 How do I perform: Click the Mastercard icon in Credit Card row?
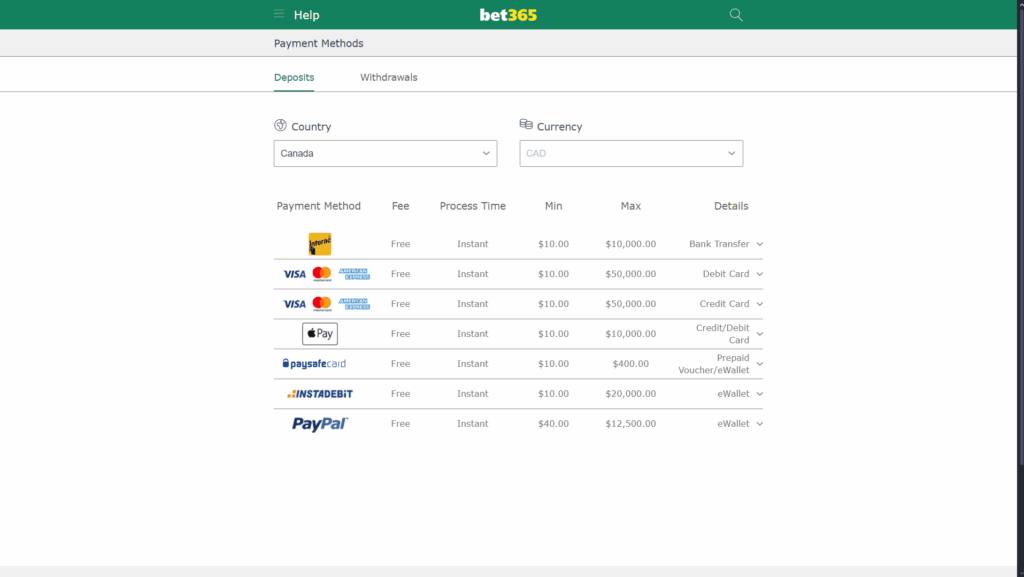click(321, 303)
